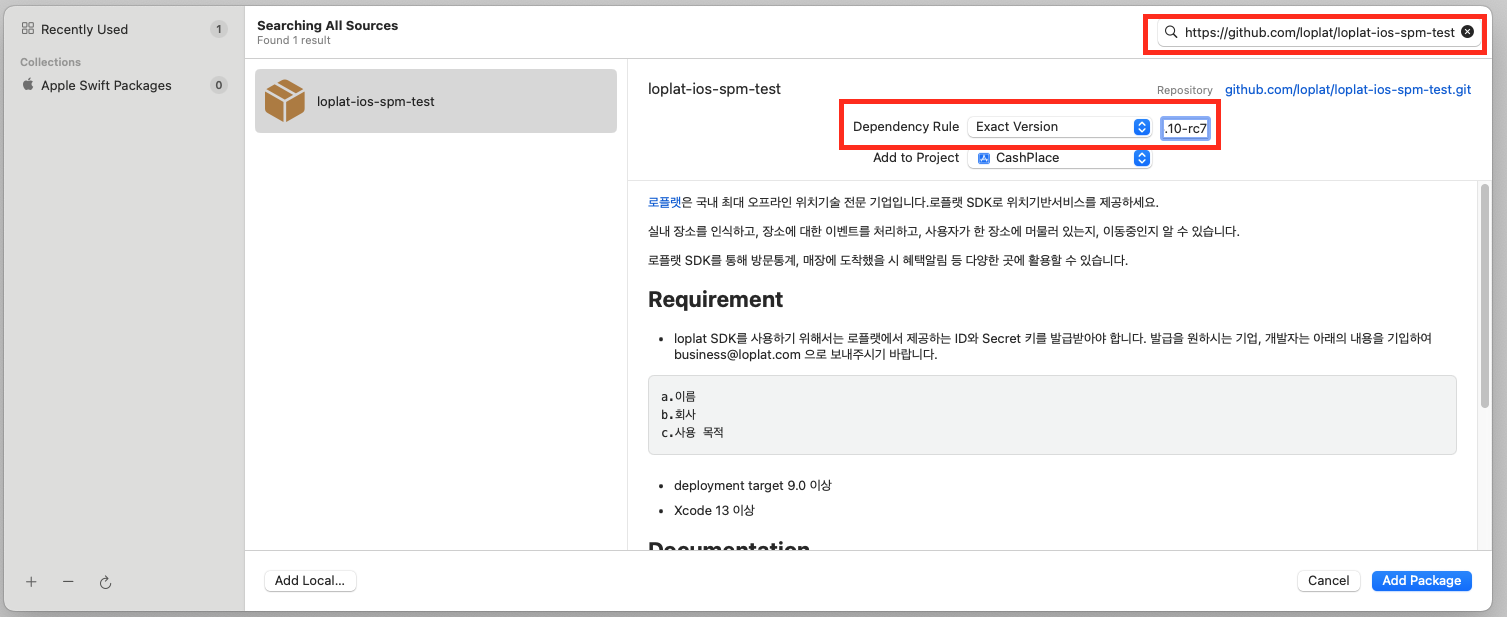Click the package name title in detail pane
Screen dimensions: 1507x617
tap(714, 89)
